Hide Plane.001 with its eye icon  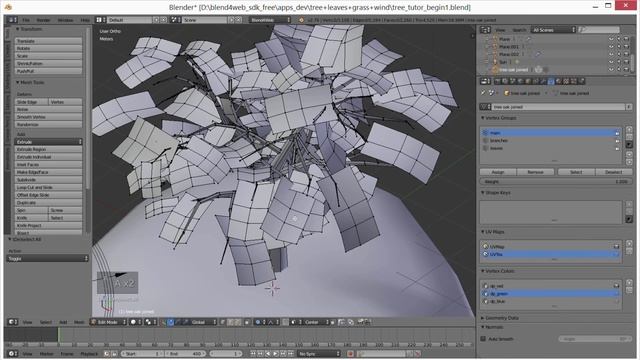611,47
